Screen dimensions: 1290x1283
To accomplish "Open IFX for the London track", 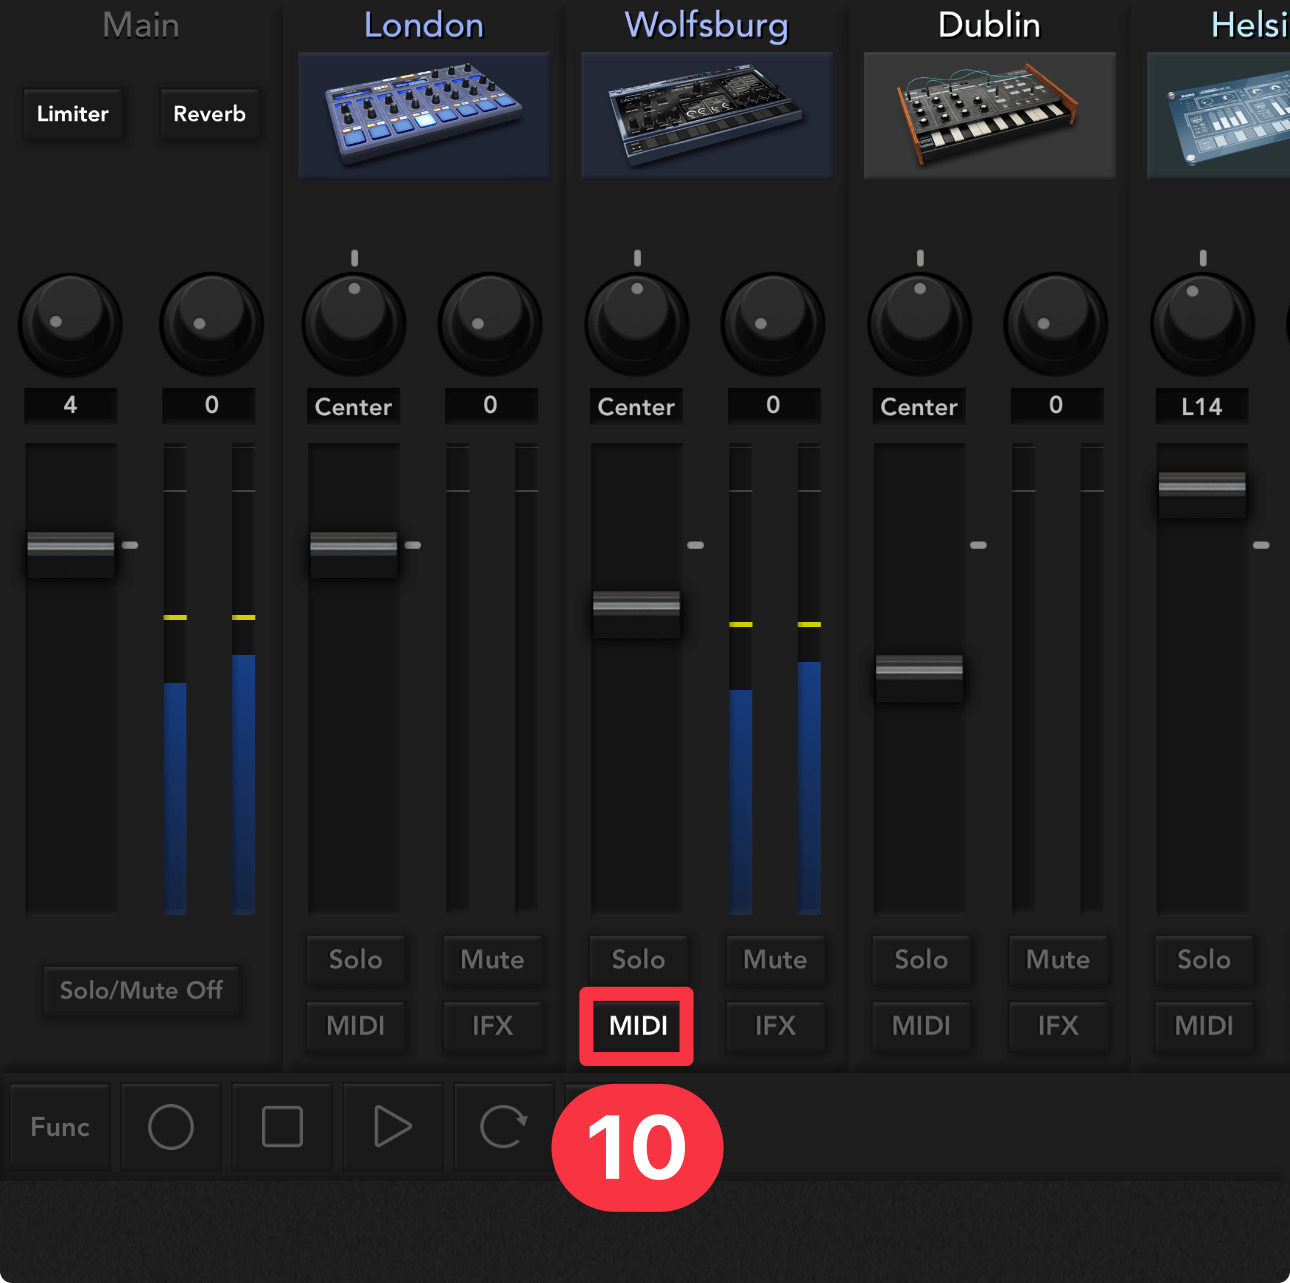I will coord(492,1026).
